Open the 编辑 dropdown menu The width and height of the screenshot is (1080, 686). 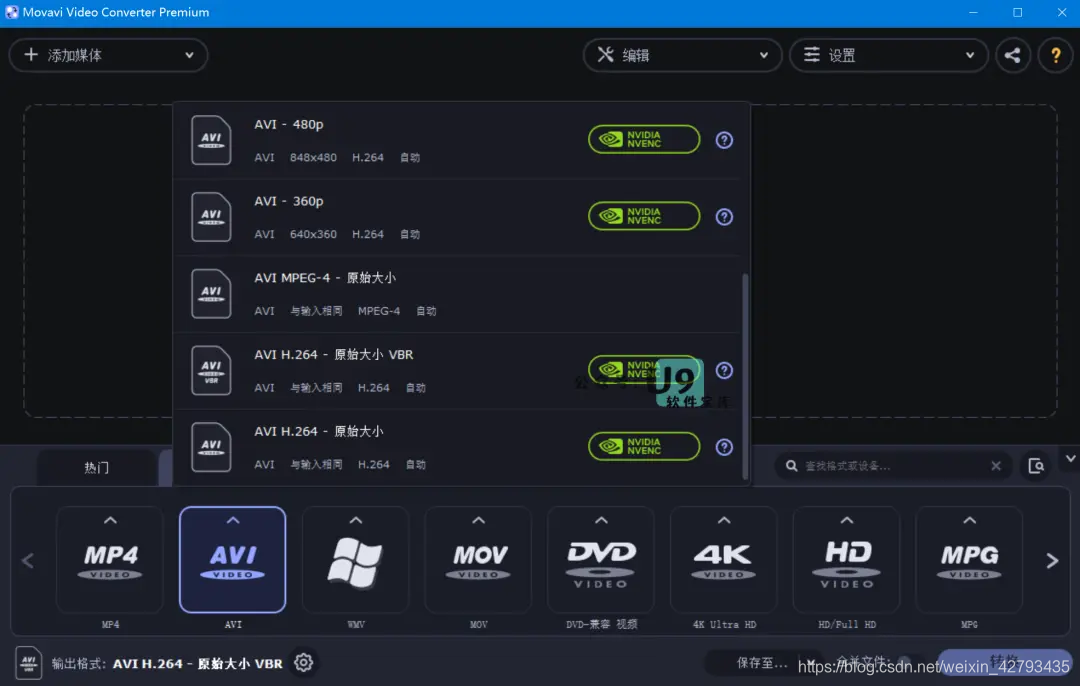682,55
